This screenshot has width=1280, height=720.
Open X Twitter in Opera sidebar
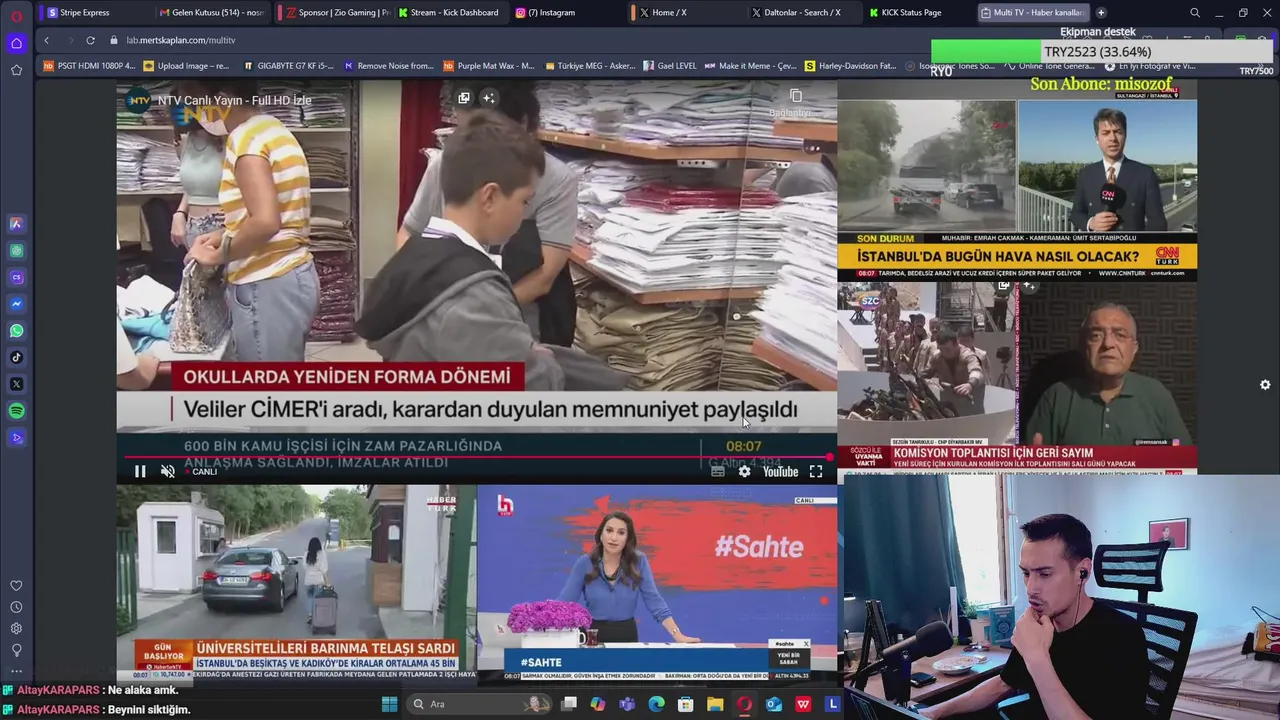tap(16, 384)
